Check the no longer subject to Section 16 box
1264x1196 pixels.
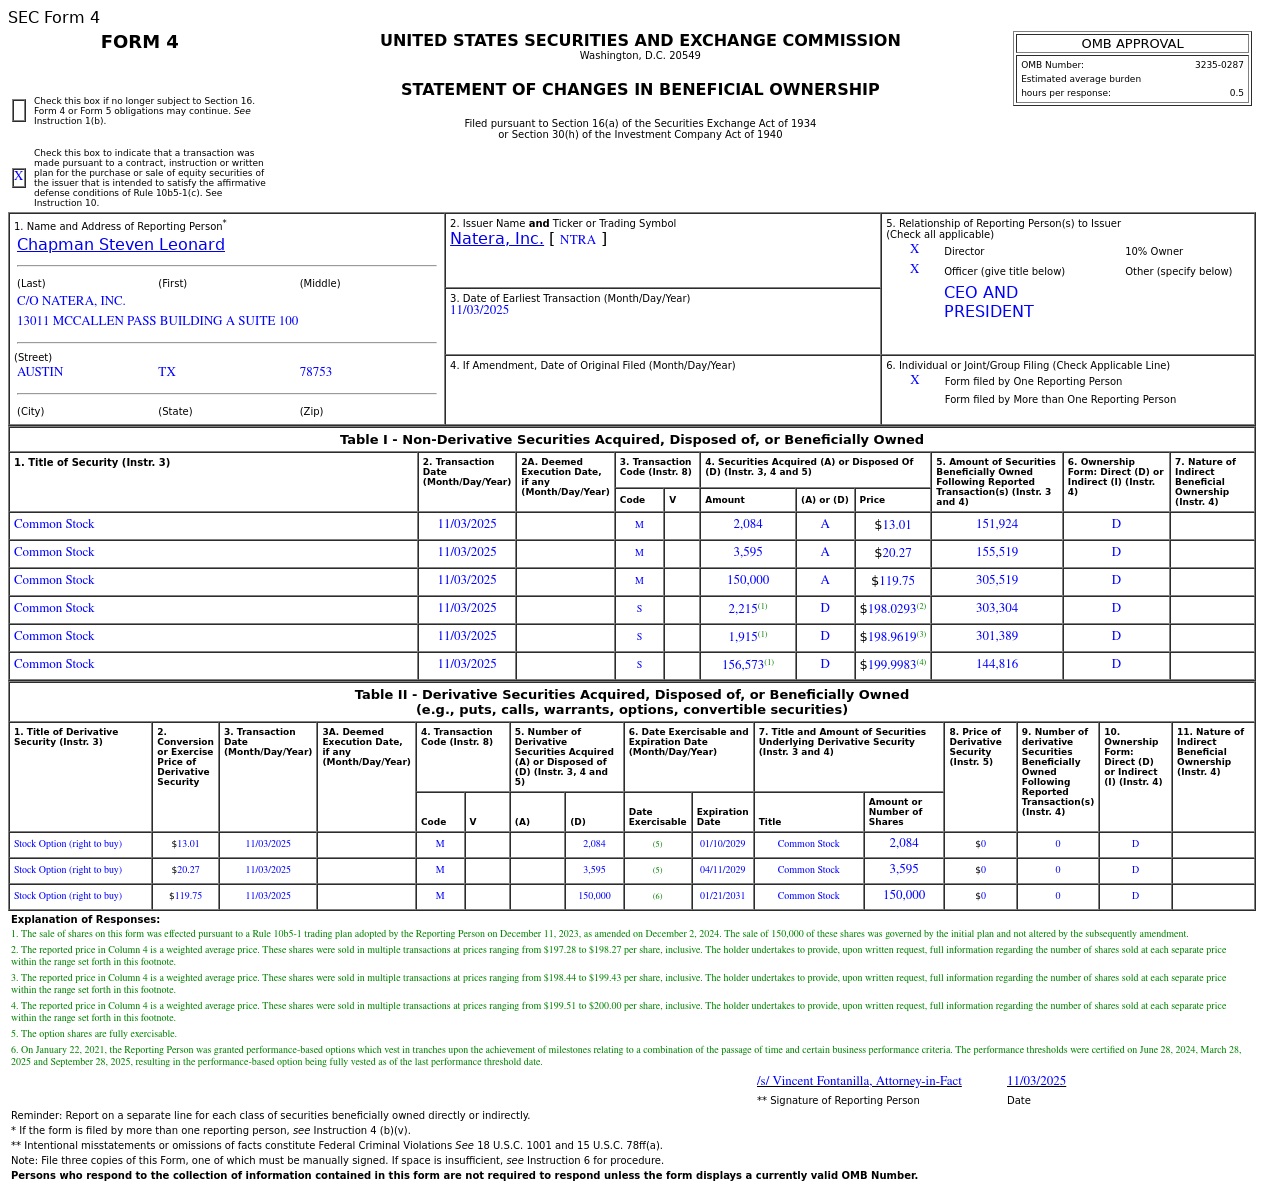[x=19, y=111]
